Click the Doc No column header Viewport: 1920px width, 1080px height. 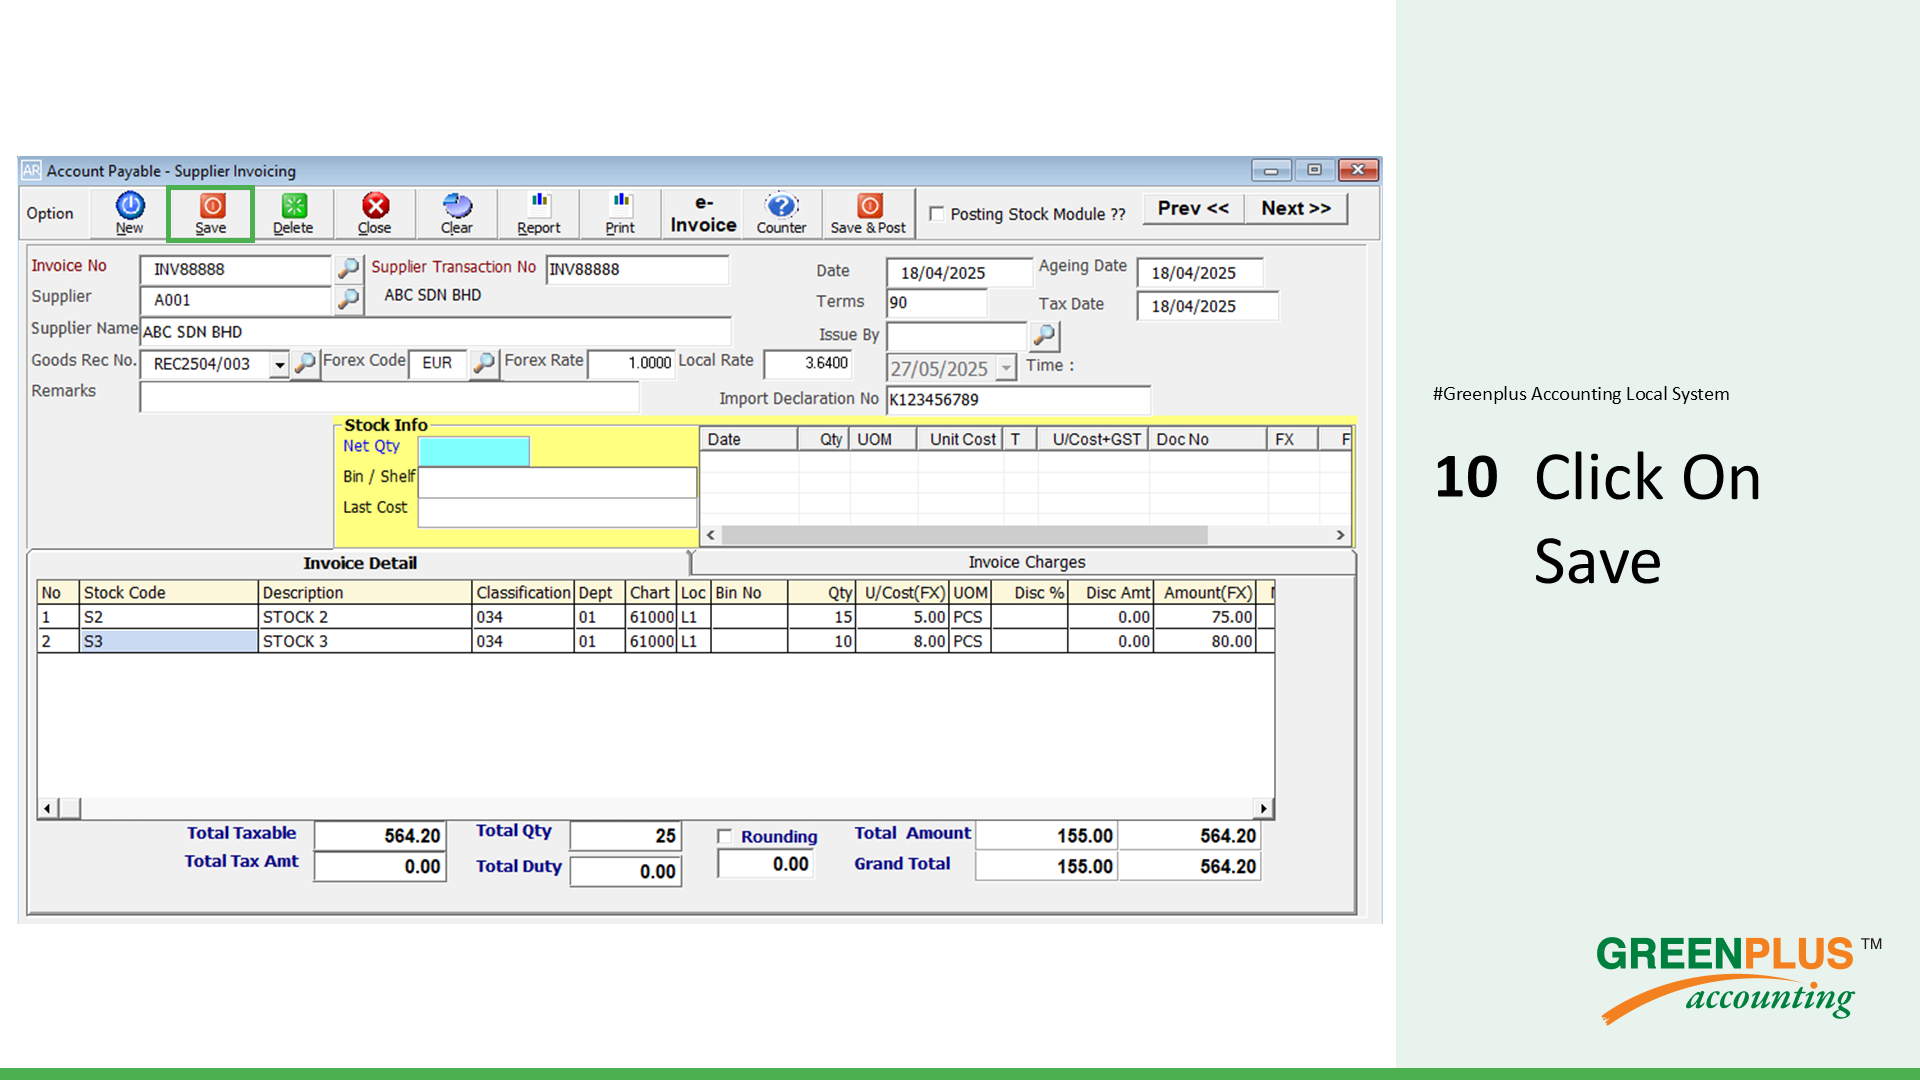1208,439
